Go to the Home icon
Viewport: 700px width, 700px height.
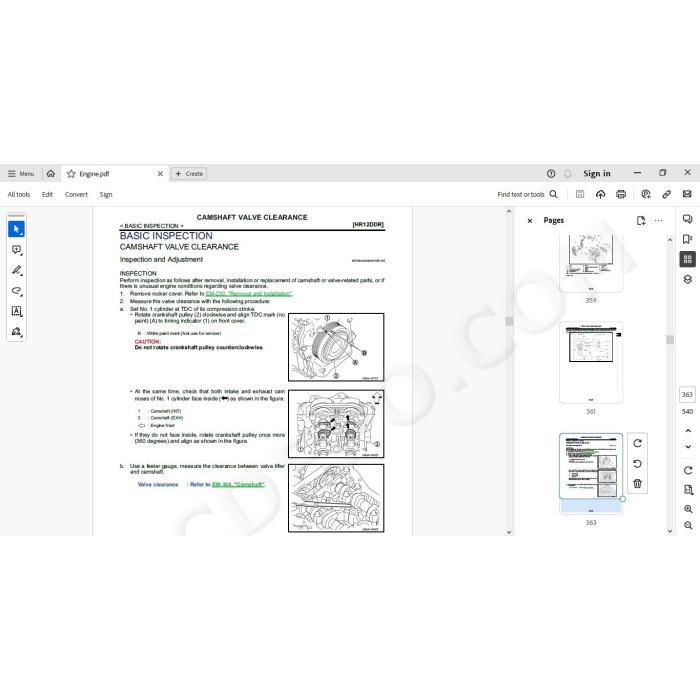click(x=51, y=174)
